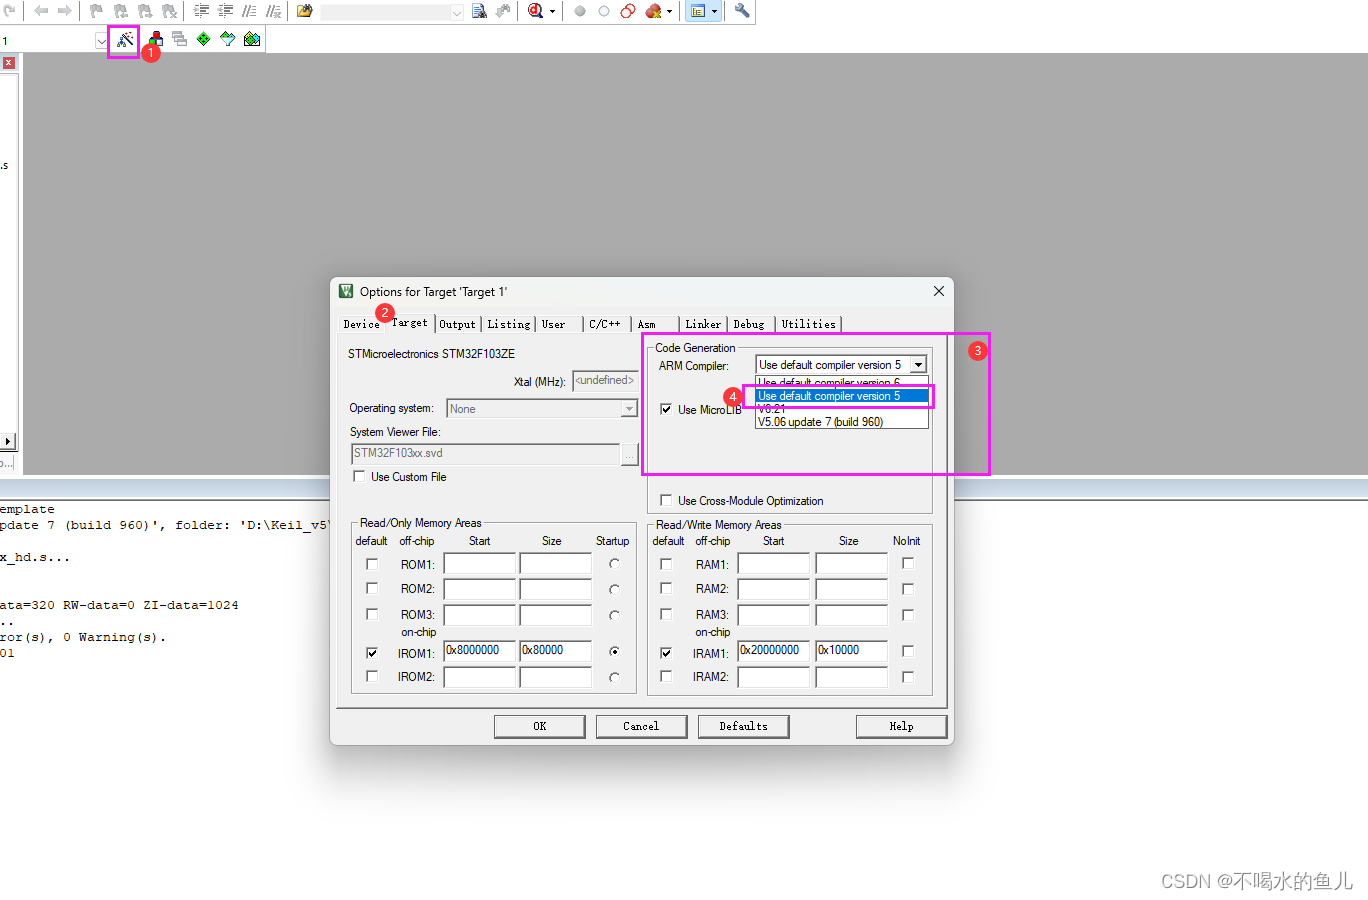Click Select Software Packs icon
Screen dimensions: 1368x900
(x=228, y=39)
